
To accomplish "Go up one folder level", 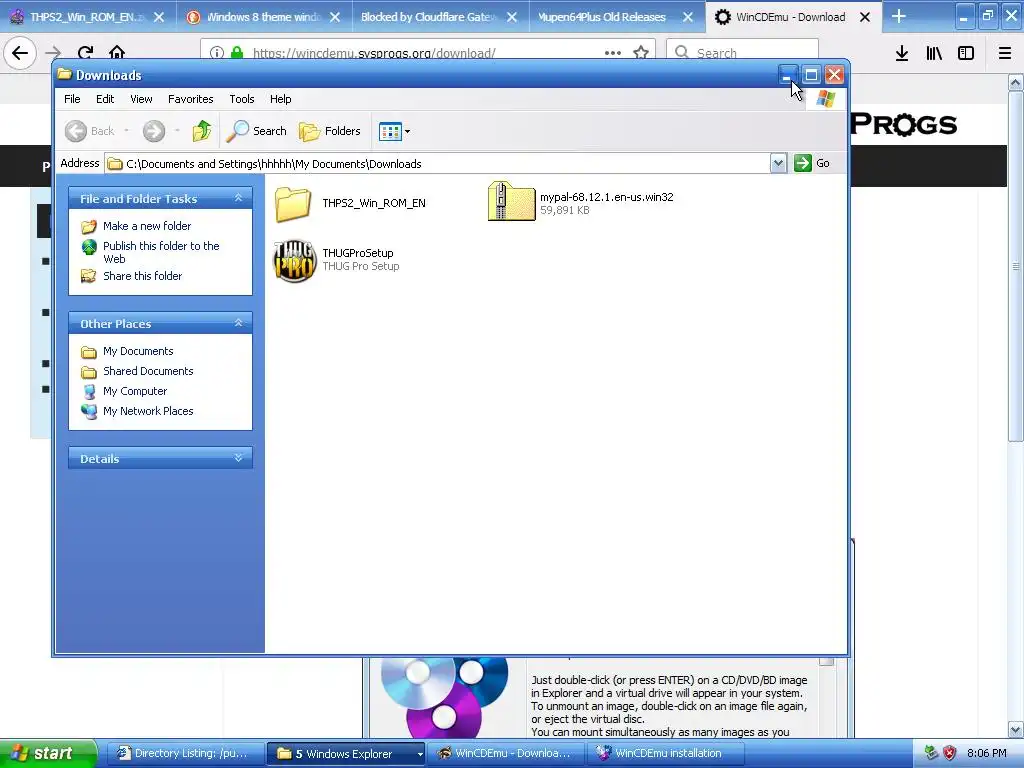I will click(x=202, y=131).
